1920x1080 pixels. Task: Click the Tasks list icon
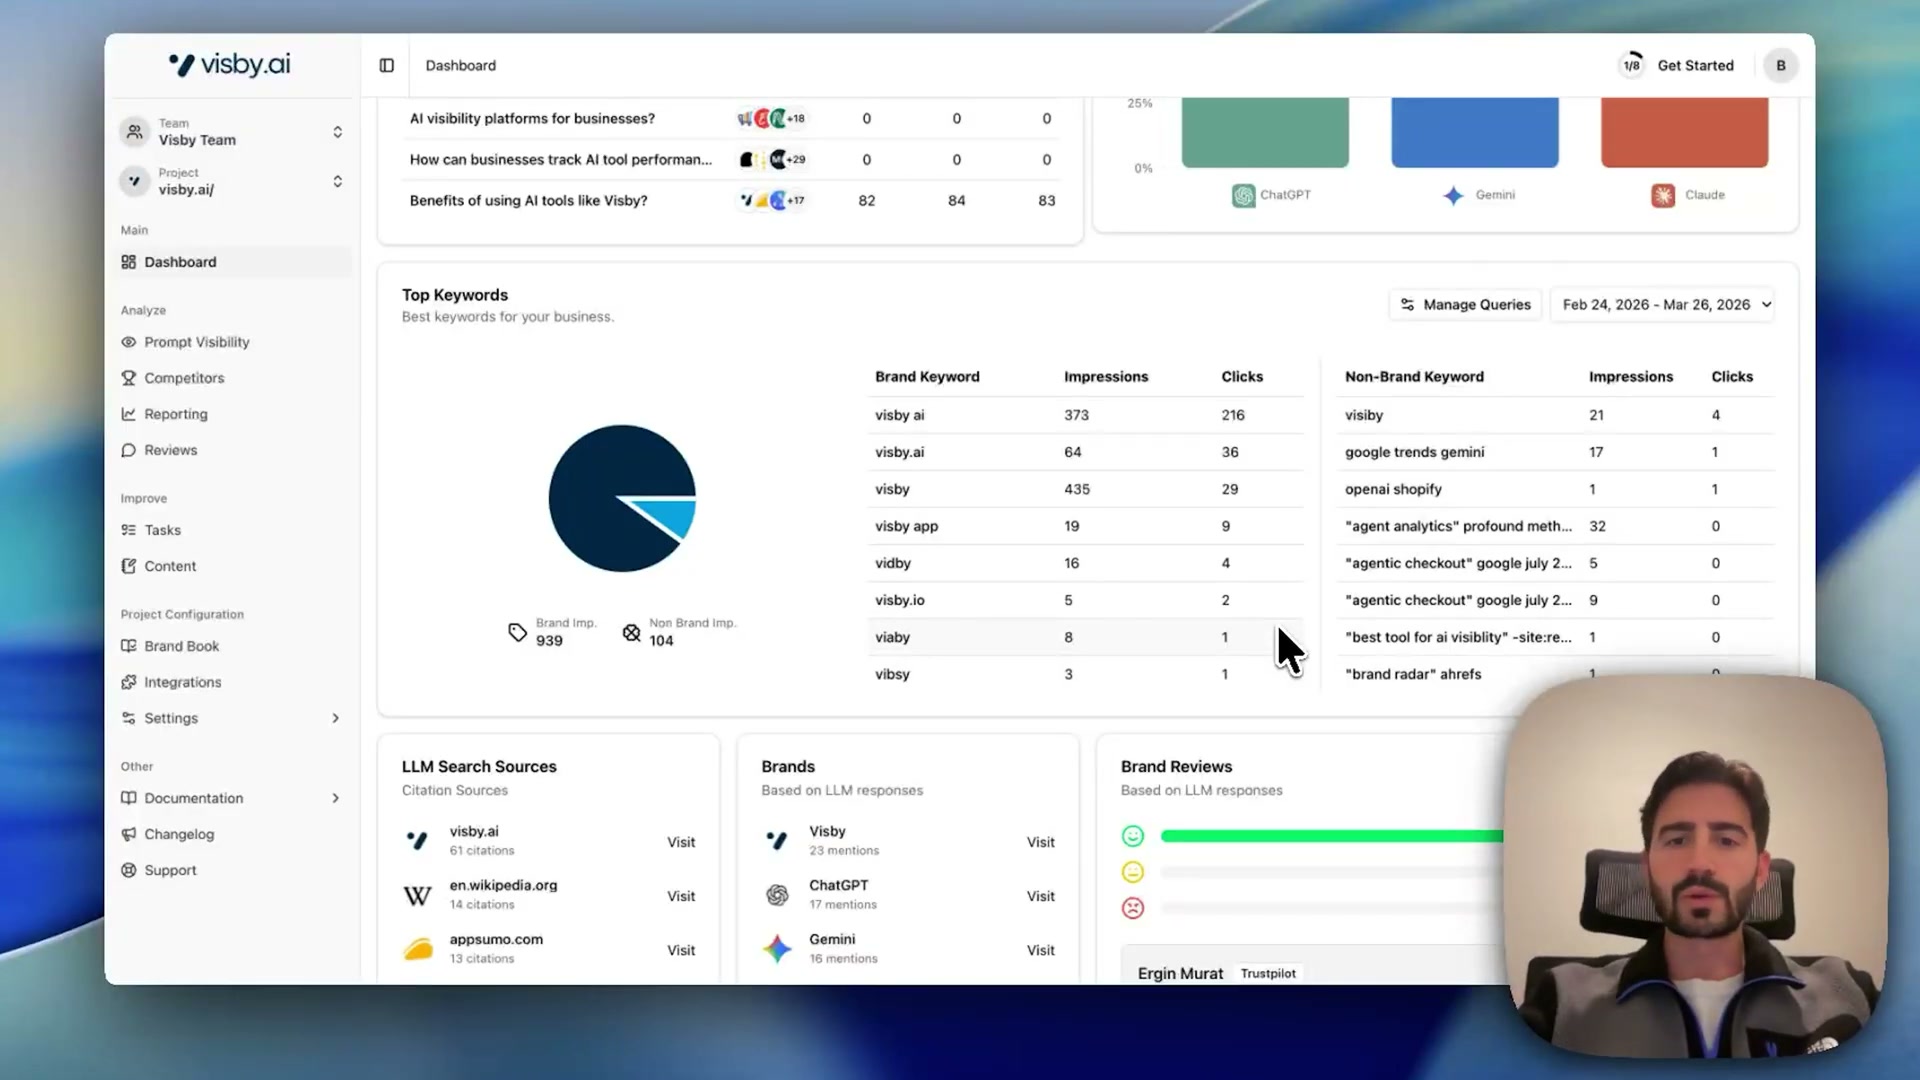pos(128,530)
